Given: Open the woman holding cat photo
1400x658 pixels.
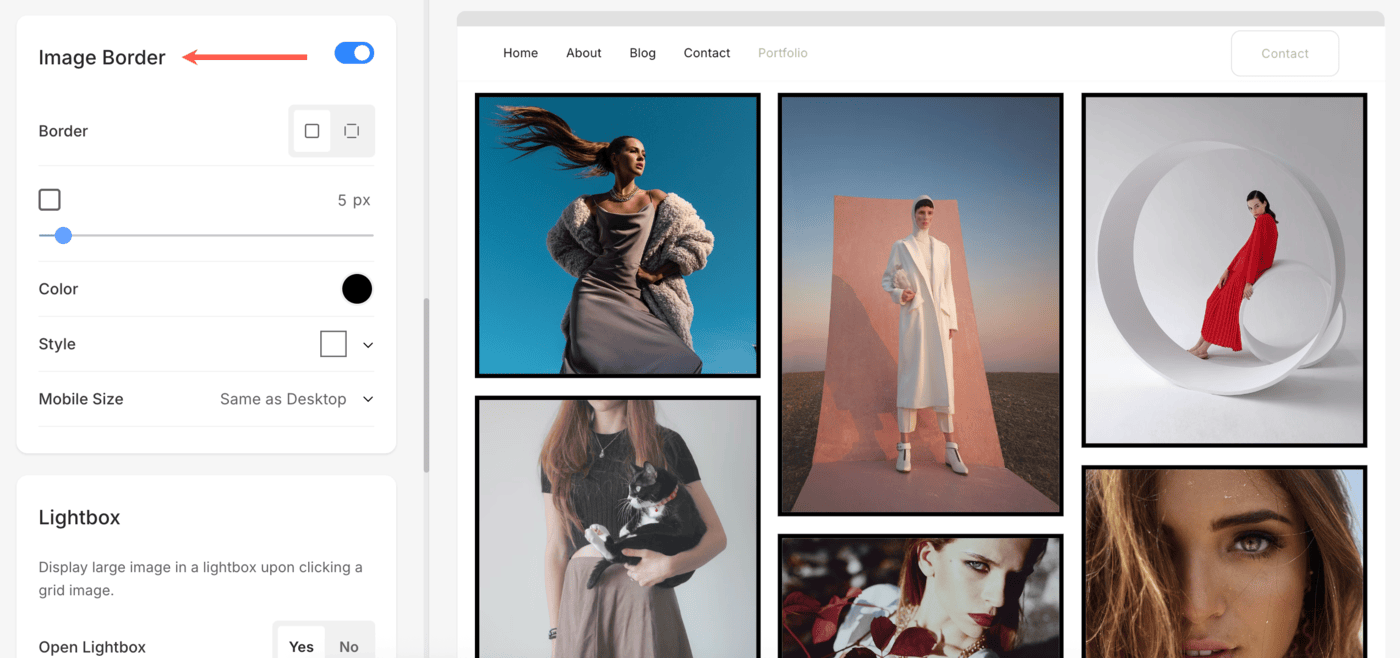Looking at the screenshot, I should coord(617,527).
